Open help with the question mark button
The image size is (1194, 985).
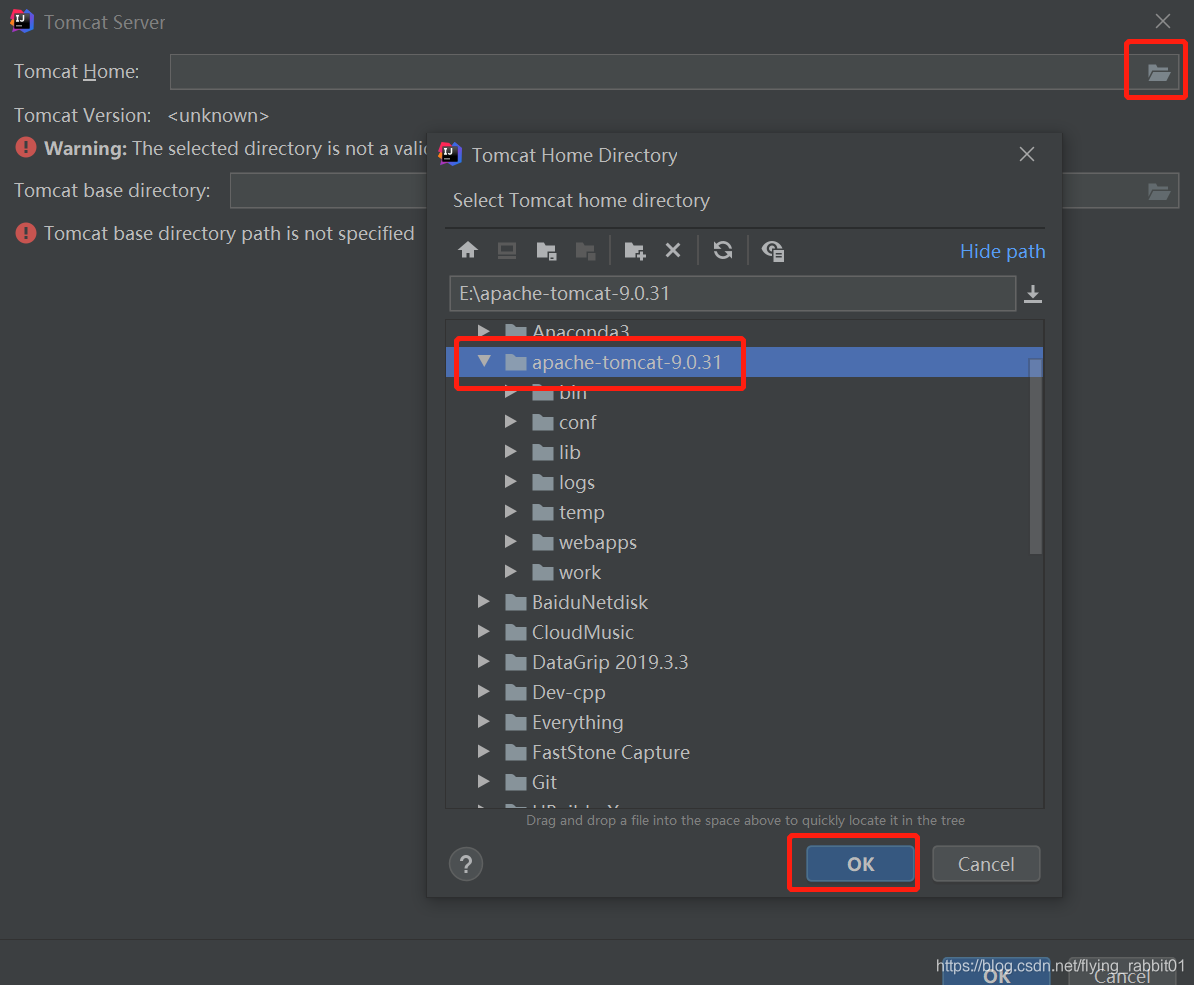[x=466, y=864]
